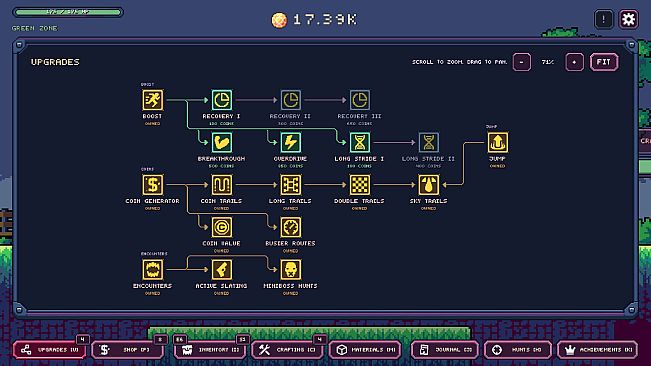
Task: Select the Sky Trails upgrade node
Action: pos(428,185)
